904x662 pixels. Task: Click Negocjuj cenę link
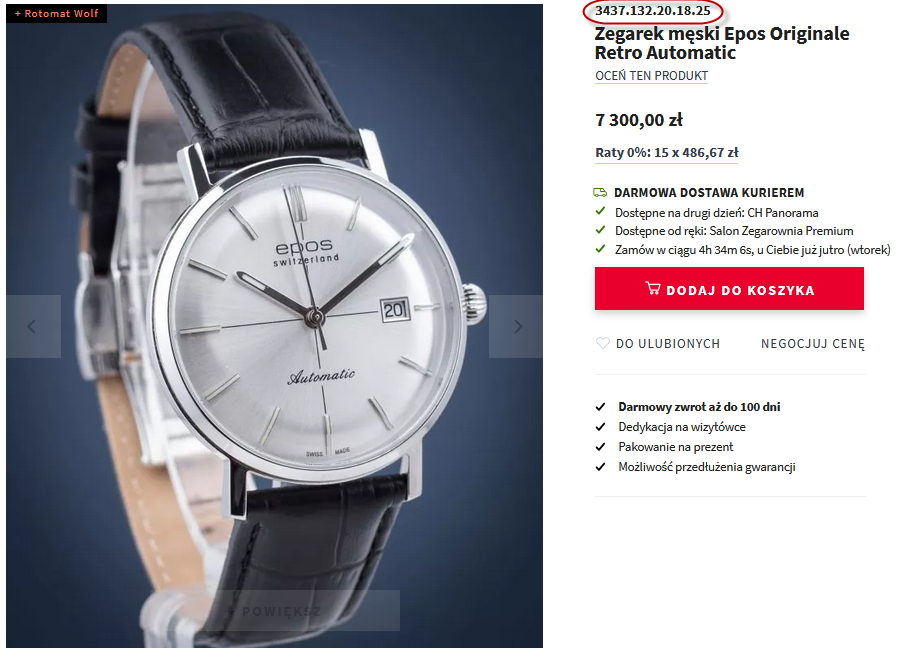pyautogui.click(x=813, y=344)
